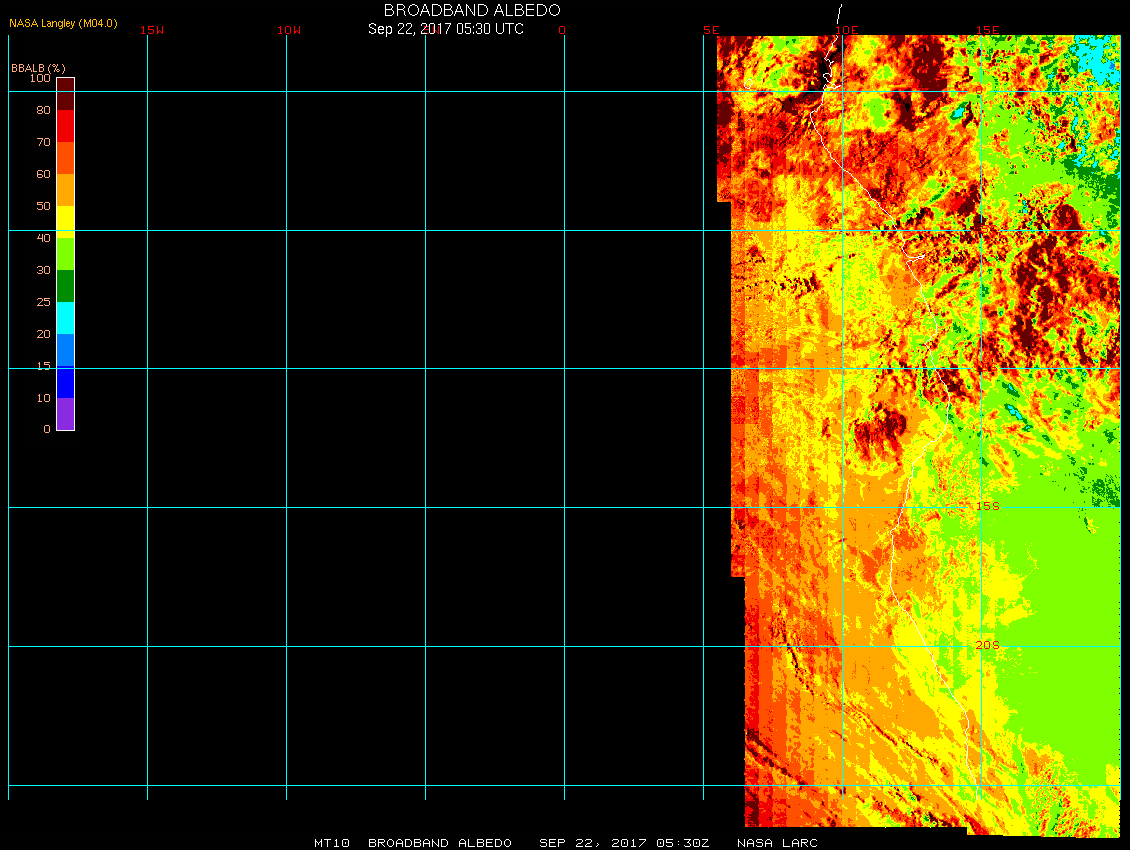
Task: Click the 20S latitude label on map
Action: (x=987, y=645)
